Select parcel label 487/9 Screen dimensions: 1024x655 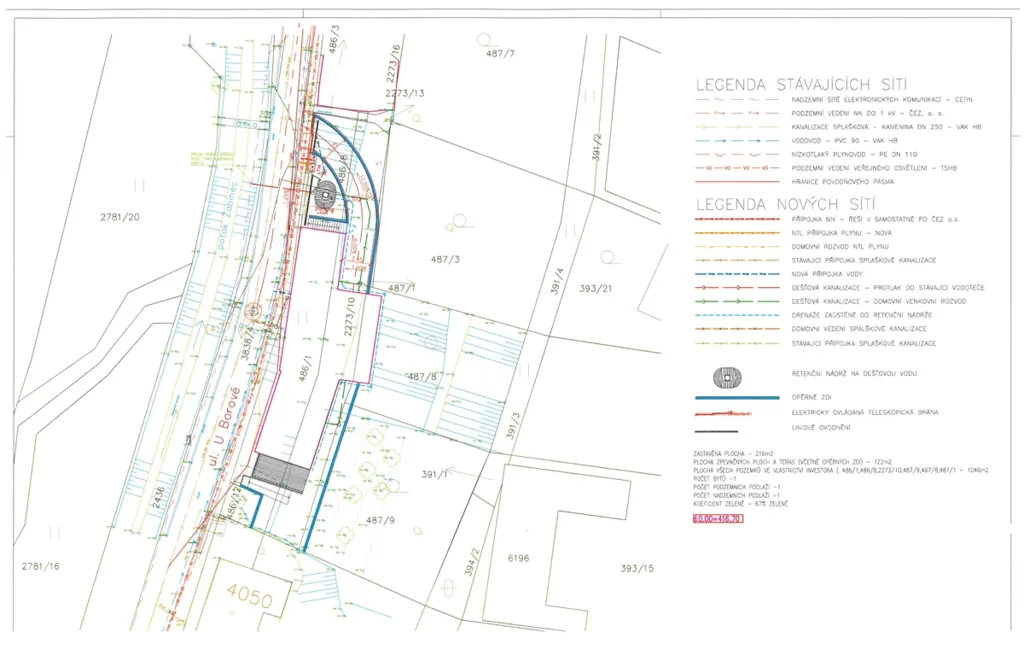pyautogui.click(x=380, y=520)
